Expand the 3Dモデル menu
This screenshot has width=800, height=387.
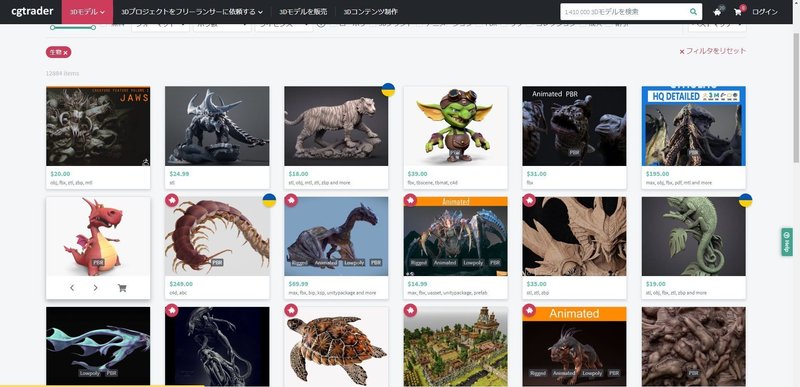coord(87,12)
